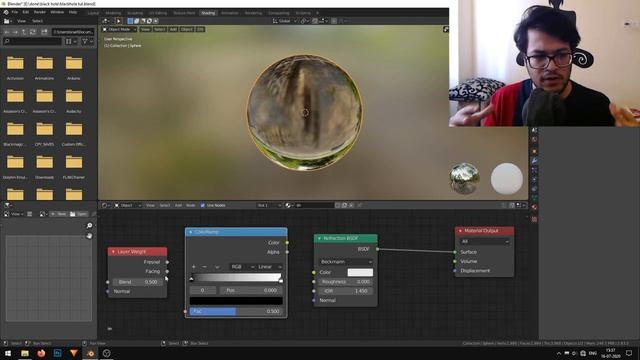The height and width of the screenshot is (360, 640).
Task: Open the Render menu
Action: tap(40, 12)
